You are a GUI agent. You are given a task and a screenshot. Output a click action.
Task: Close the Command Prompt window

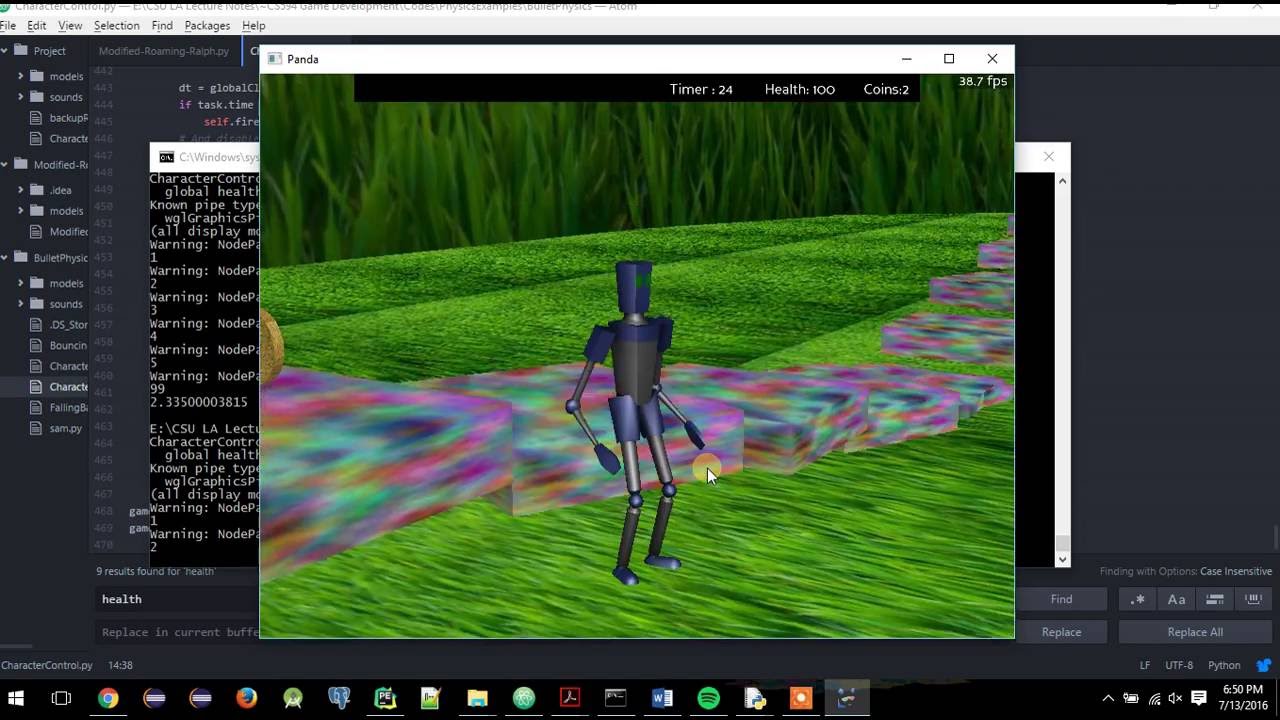point(1048,157)
